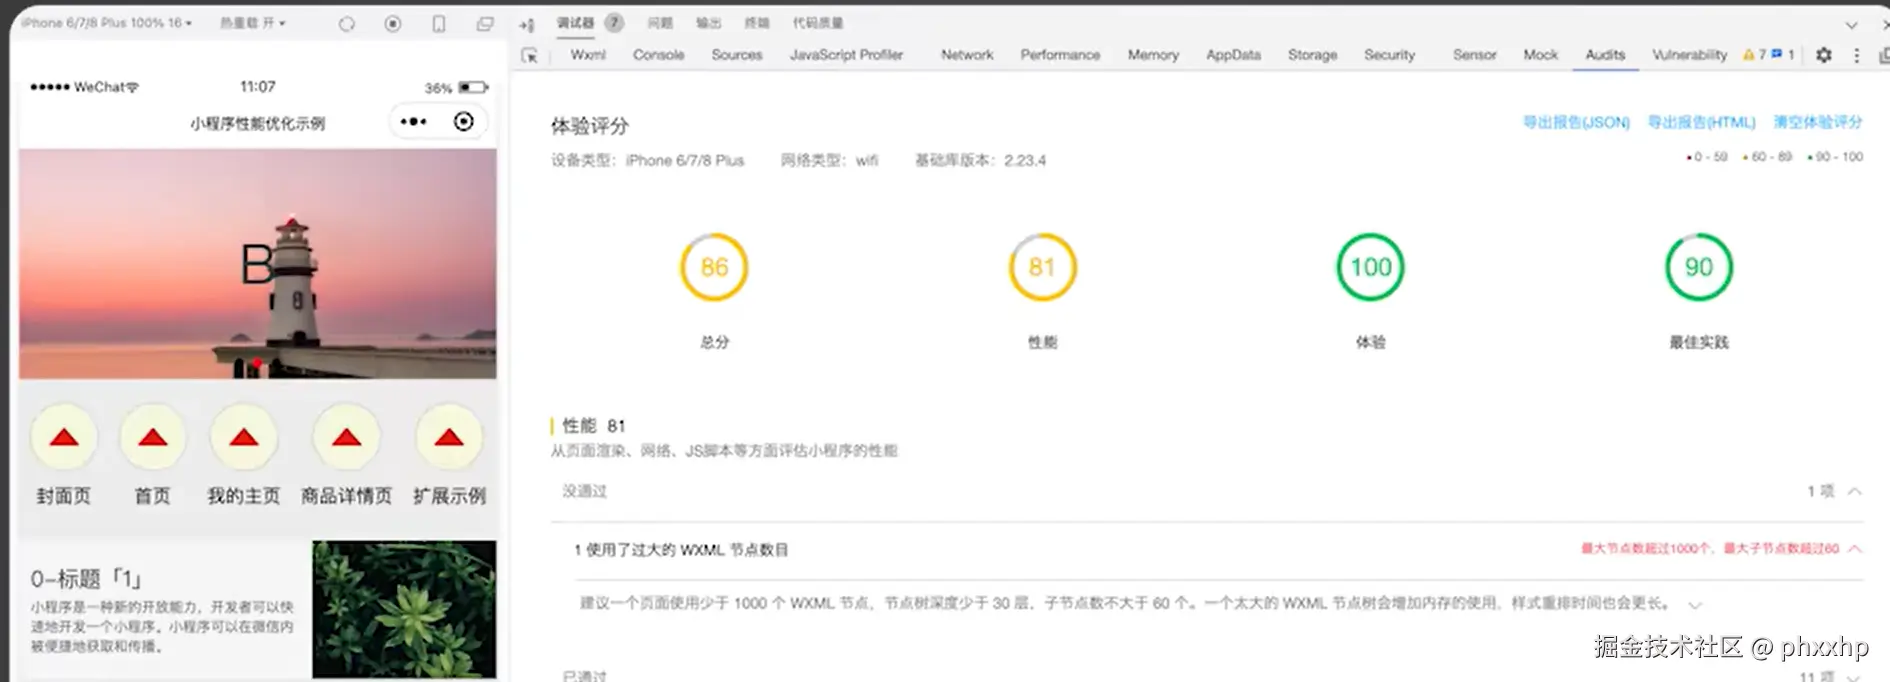The height and width of the screenshot is (682, 1890).
Task: Collapse the 没通过 section chevron
Action: (x=1855, y=491)
